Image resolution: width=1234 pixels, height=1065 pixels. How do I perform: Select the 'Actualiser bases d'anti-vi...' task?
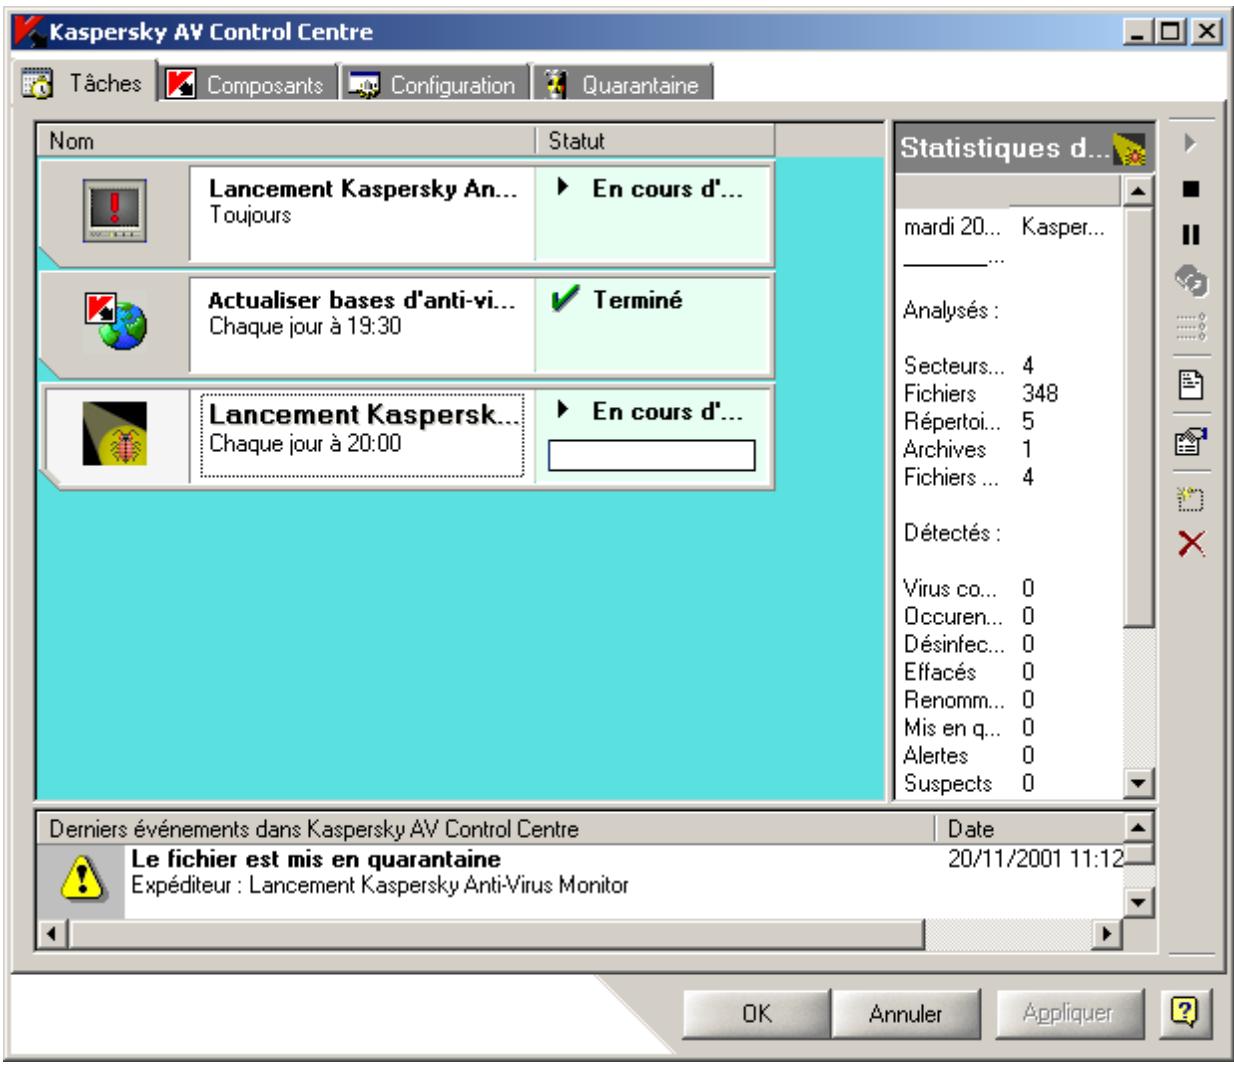[406, 324]
